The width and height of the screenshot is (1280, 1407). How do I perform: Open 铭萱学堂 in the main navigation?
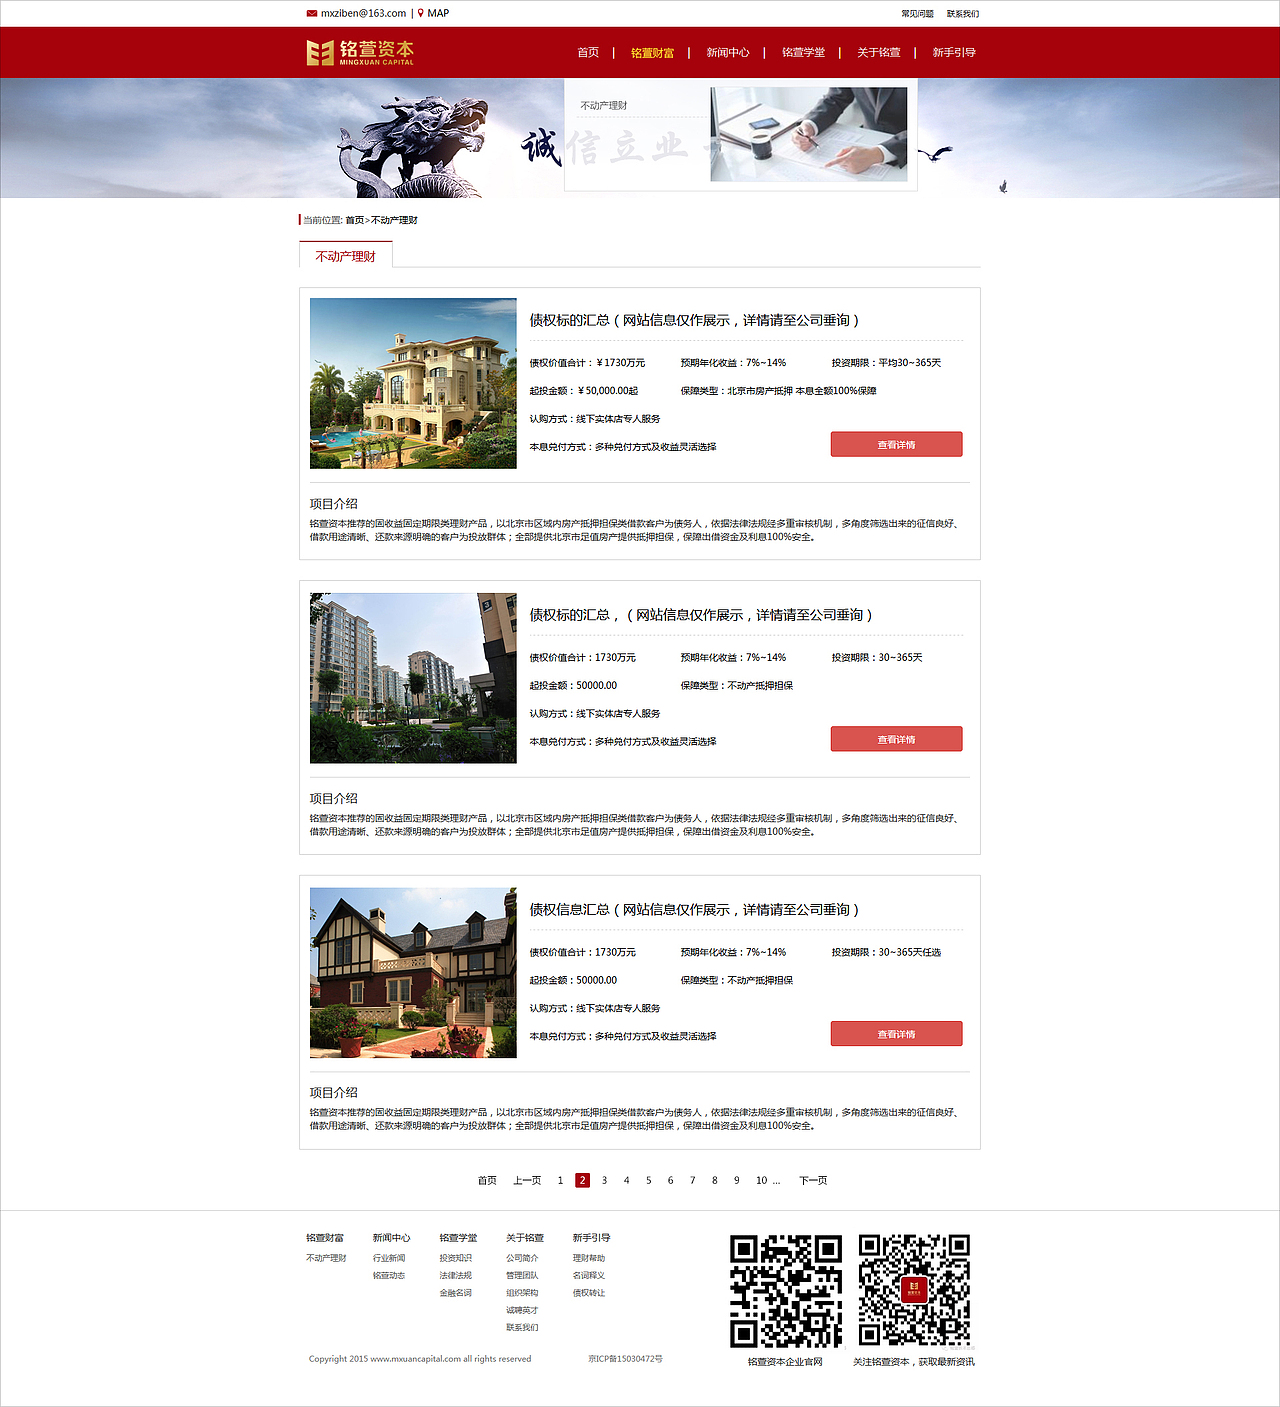(x=803, y=53)
